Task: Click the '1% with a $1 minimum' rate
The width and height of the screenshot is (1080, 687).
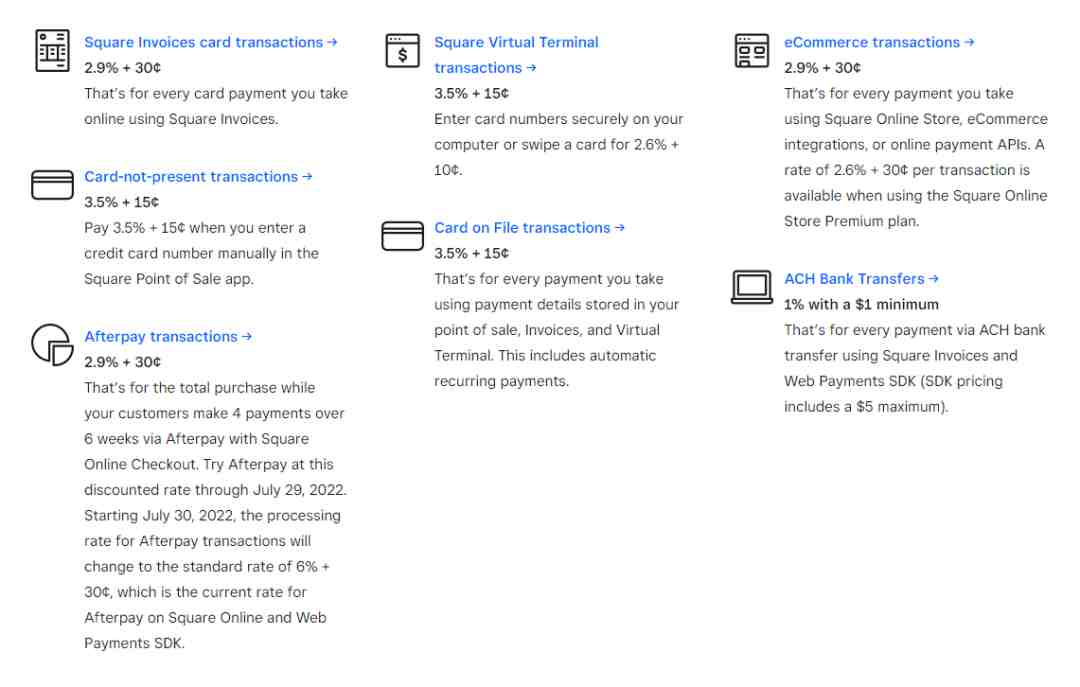Action: (x=861, y=304)
